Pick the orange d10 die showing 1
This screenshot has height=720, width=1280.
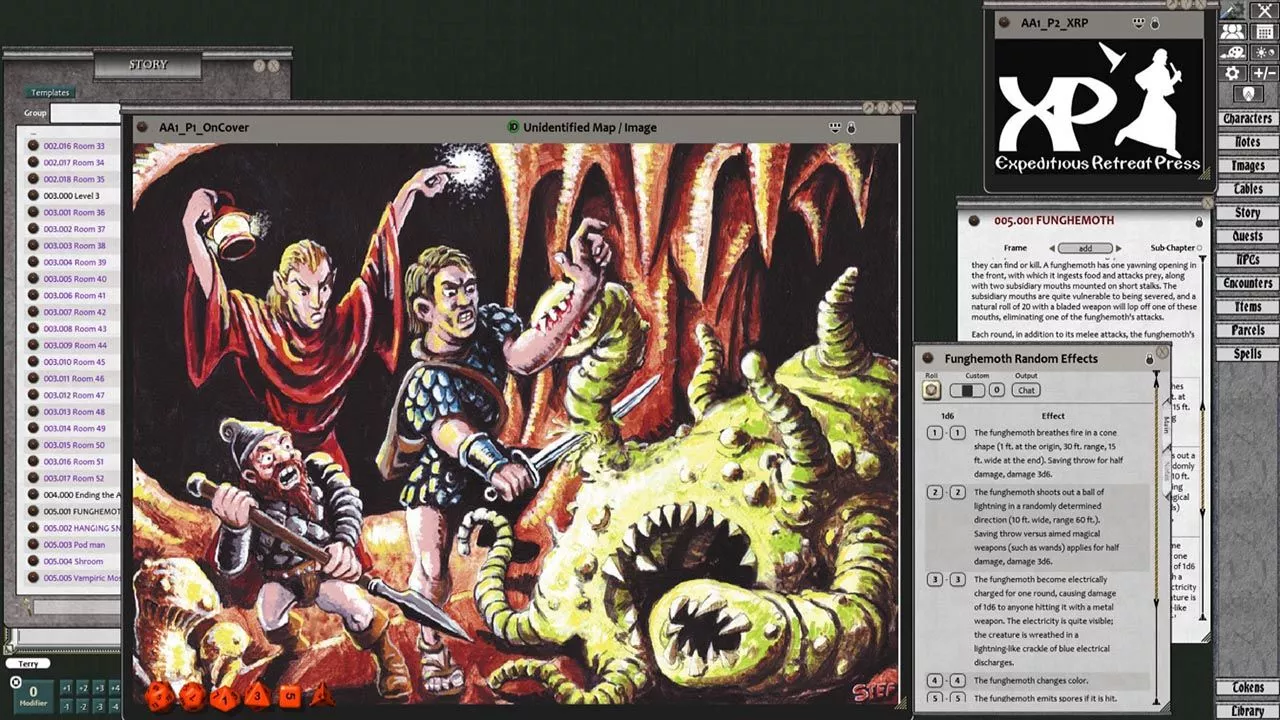pos(224,697)
